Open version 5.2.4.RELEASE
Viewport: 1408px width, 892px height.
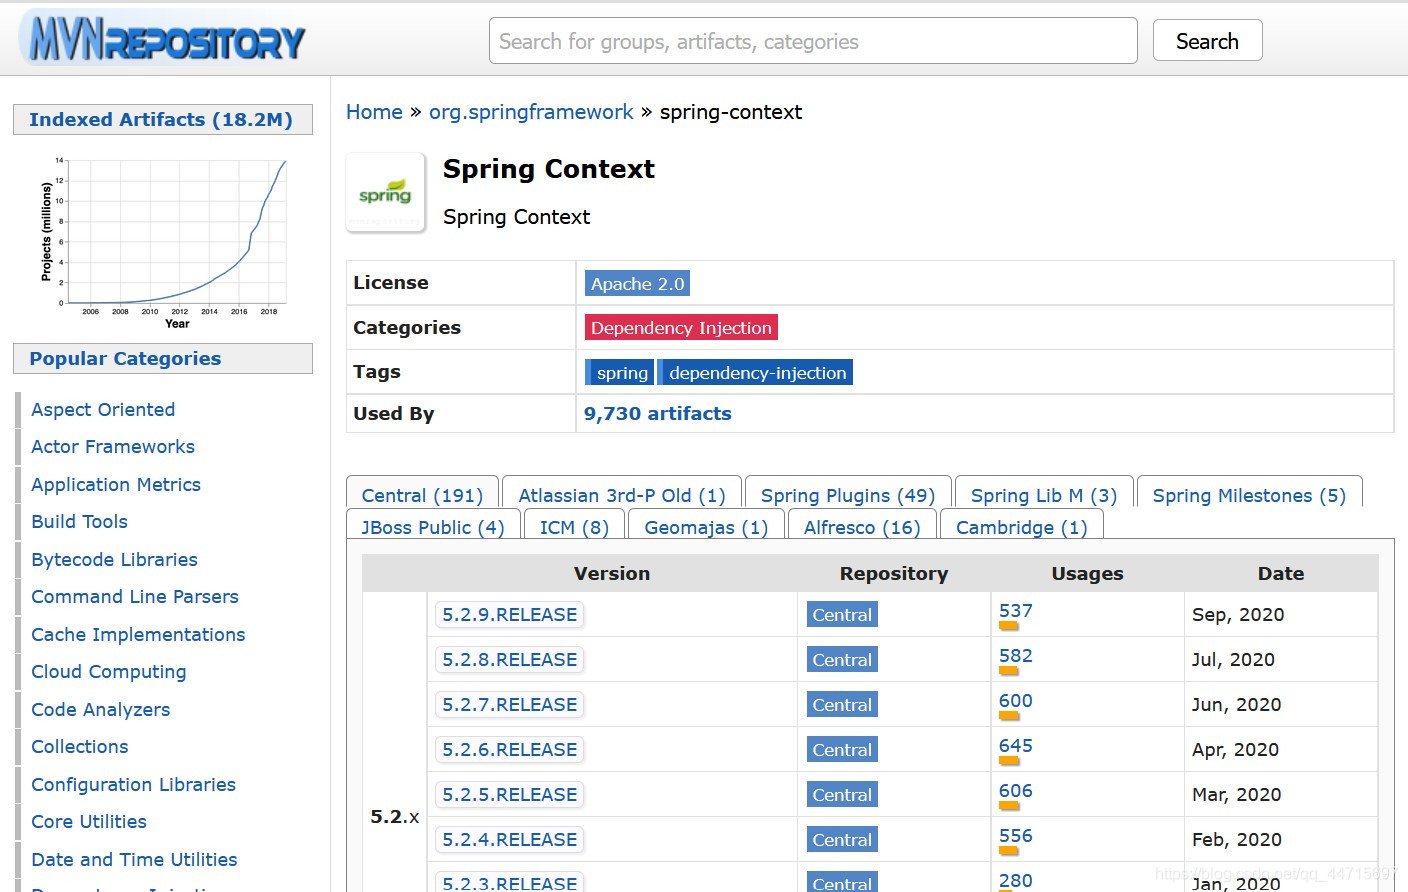[x=510, y=840]
